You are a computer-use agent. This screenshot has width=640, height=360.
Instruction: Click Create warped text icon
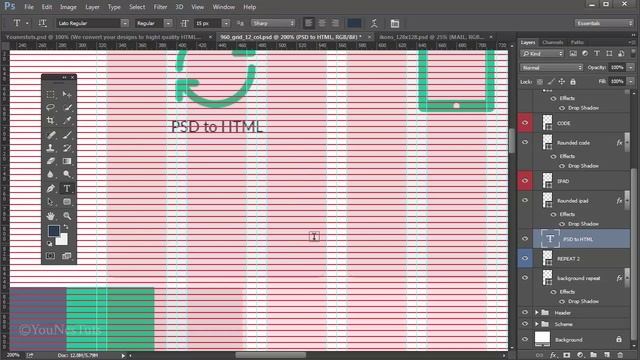[x=374, y=23]
